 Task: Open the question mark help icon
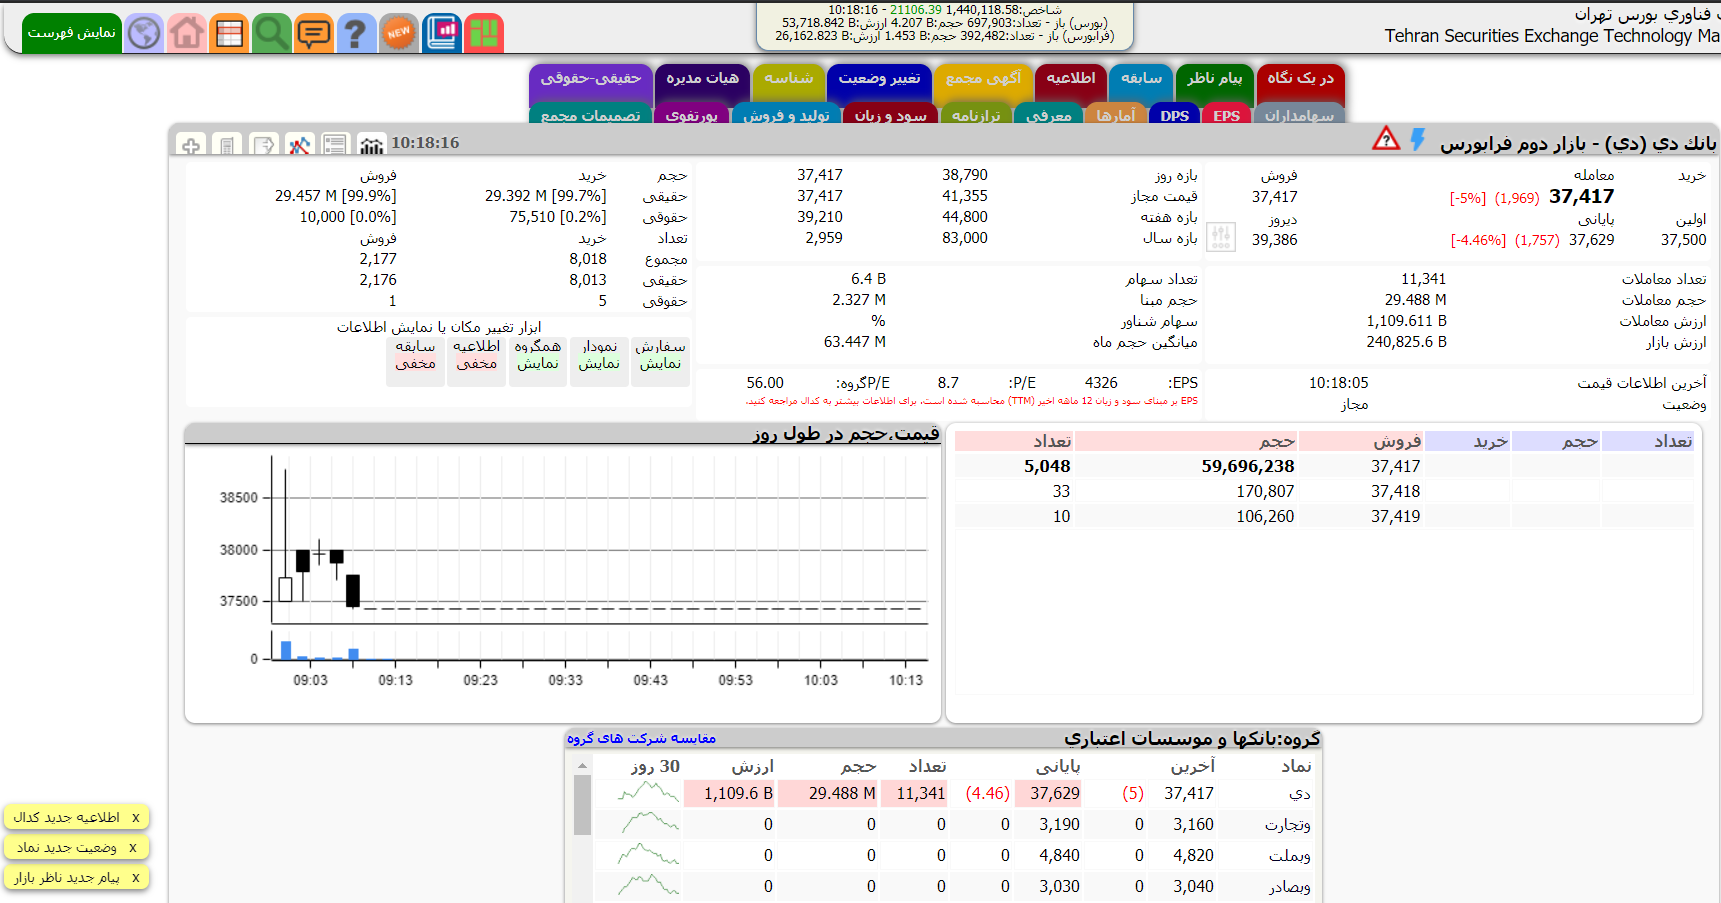(355, 33)
